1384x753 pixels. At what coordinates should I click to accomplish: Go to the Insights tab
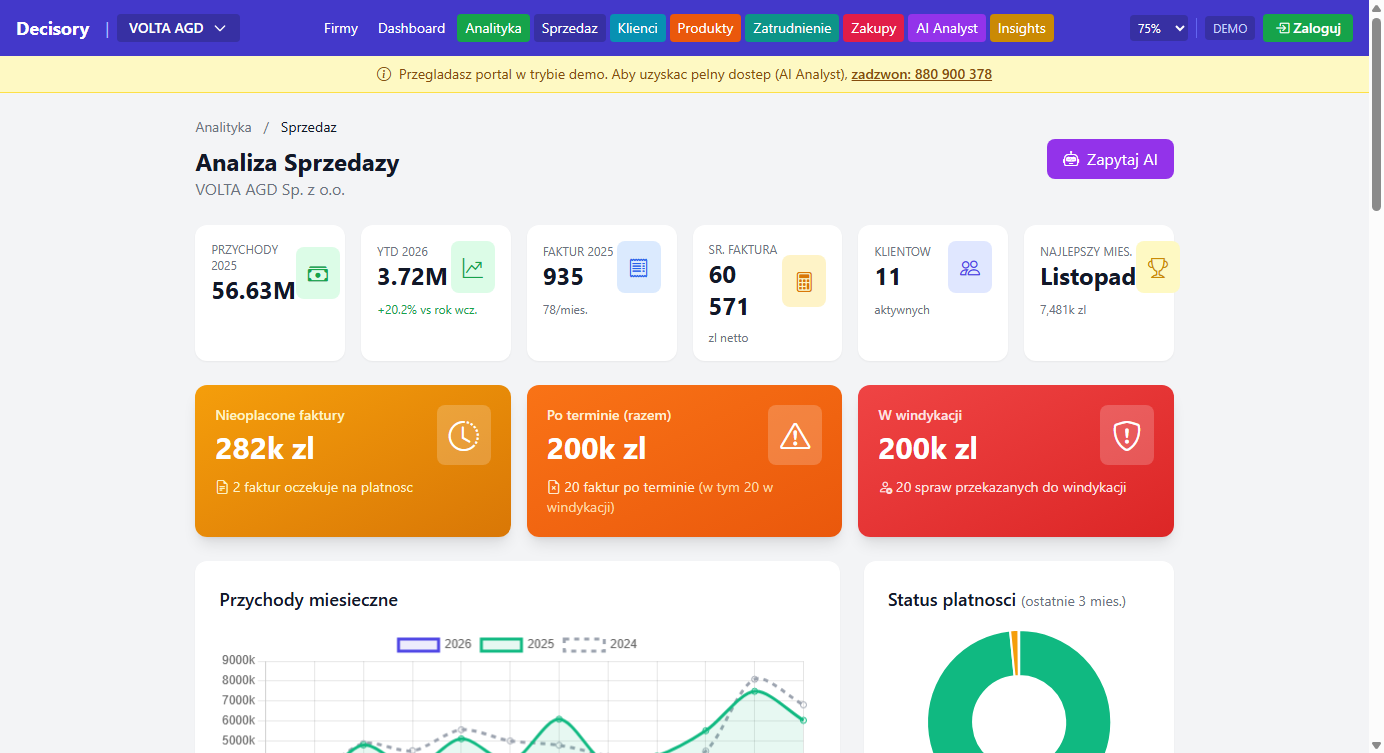1021,28
